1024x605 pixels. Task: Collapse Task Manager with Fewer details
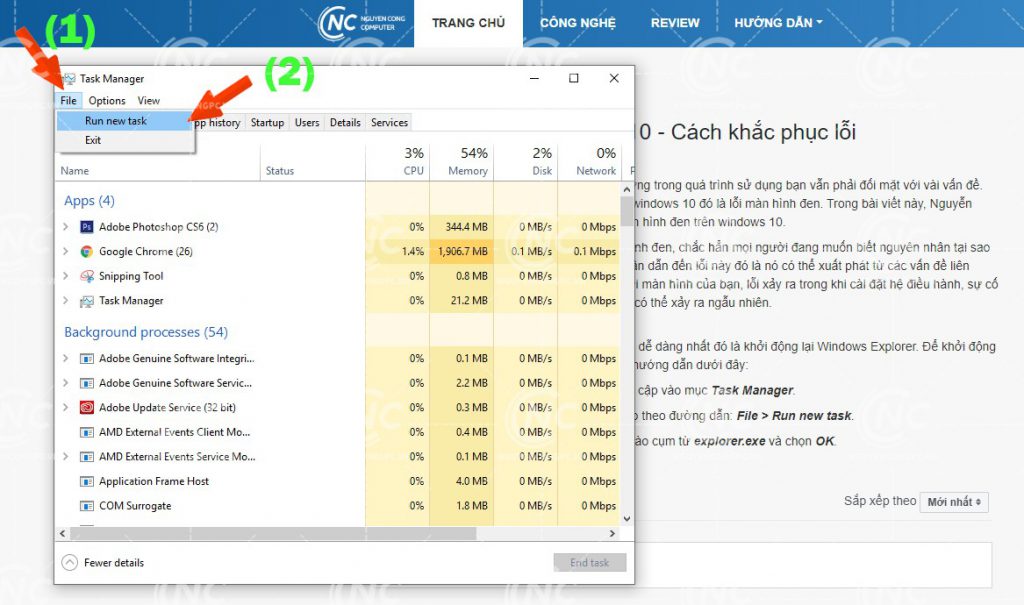click(103, 563)
